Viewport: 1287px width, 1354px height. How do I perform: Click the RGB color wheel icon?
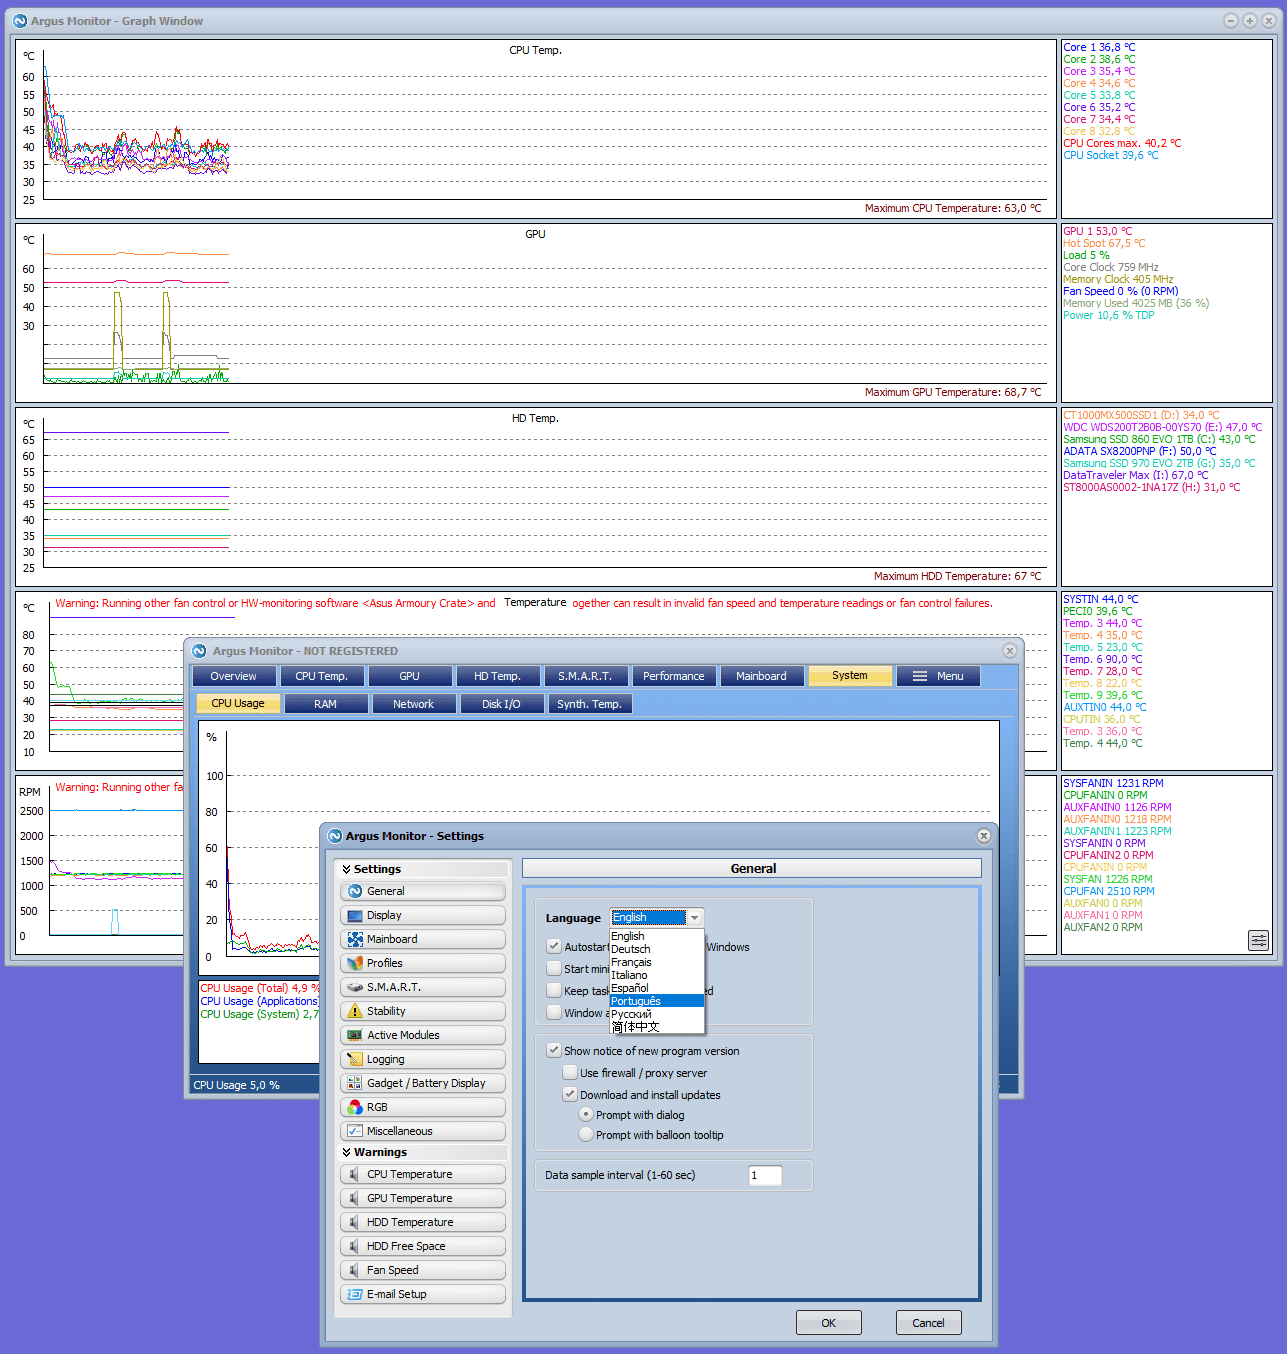coord(354,1107)
